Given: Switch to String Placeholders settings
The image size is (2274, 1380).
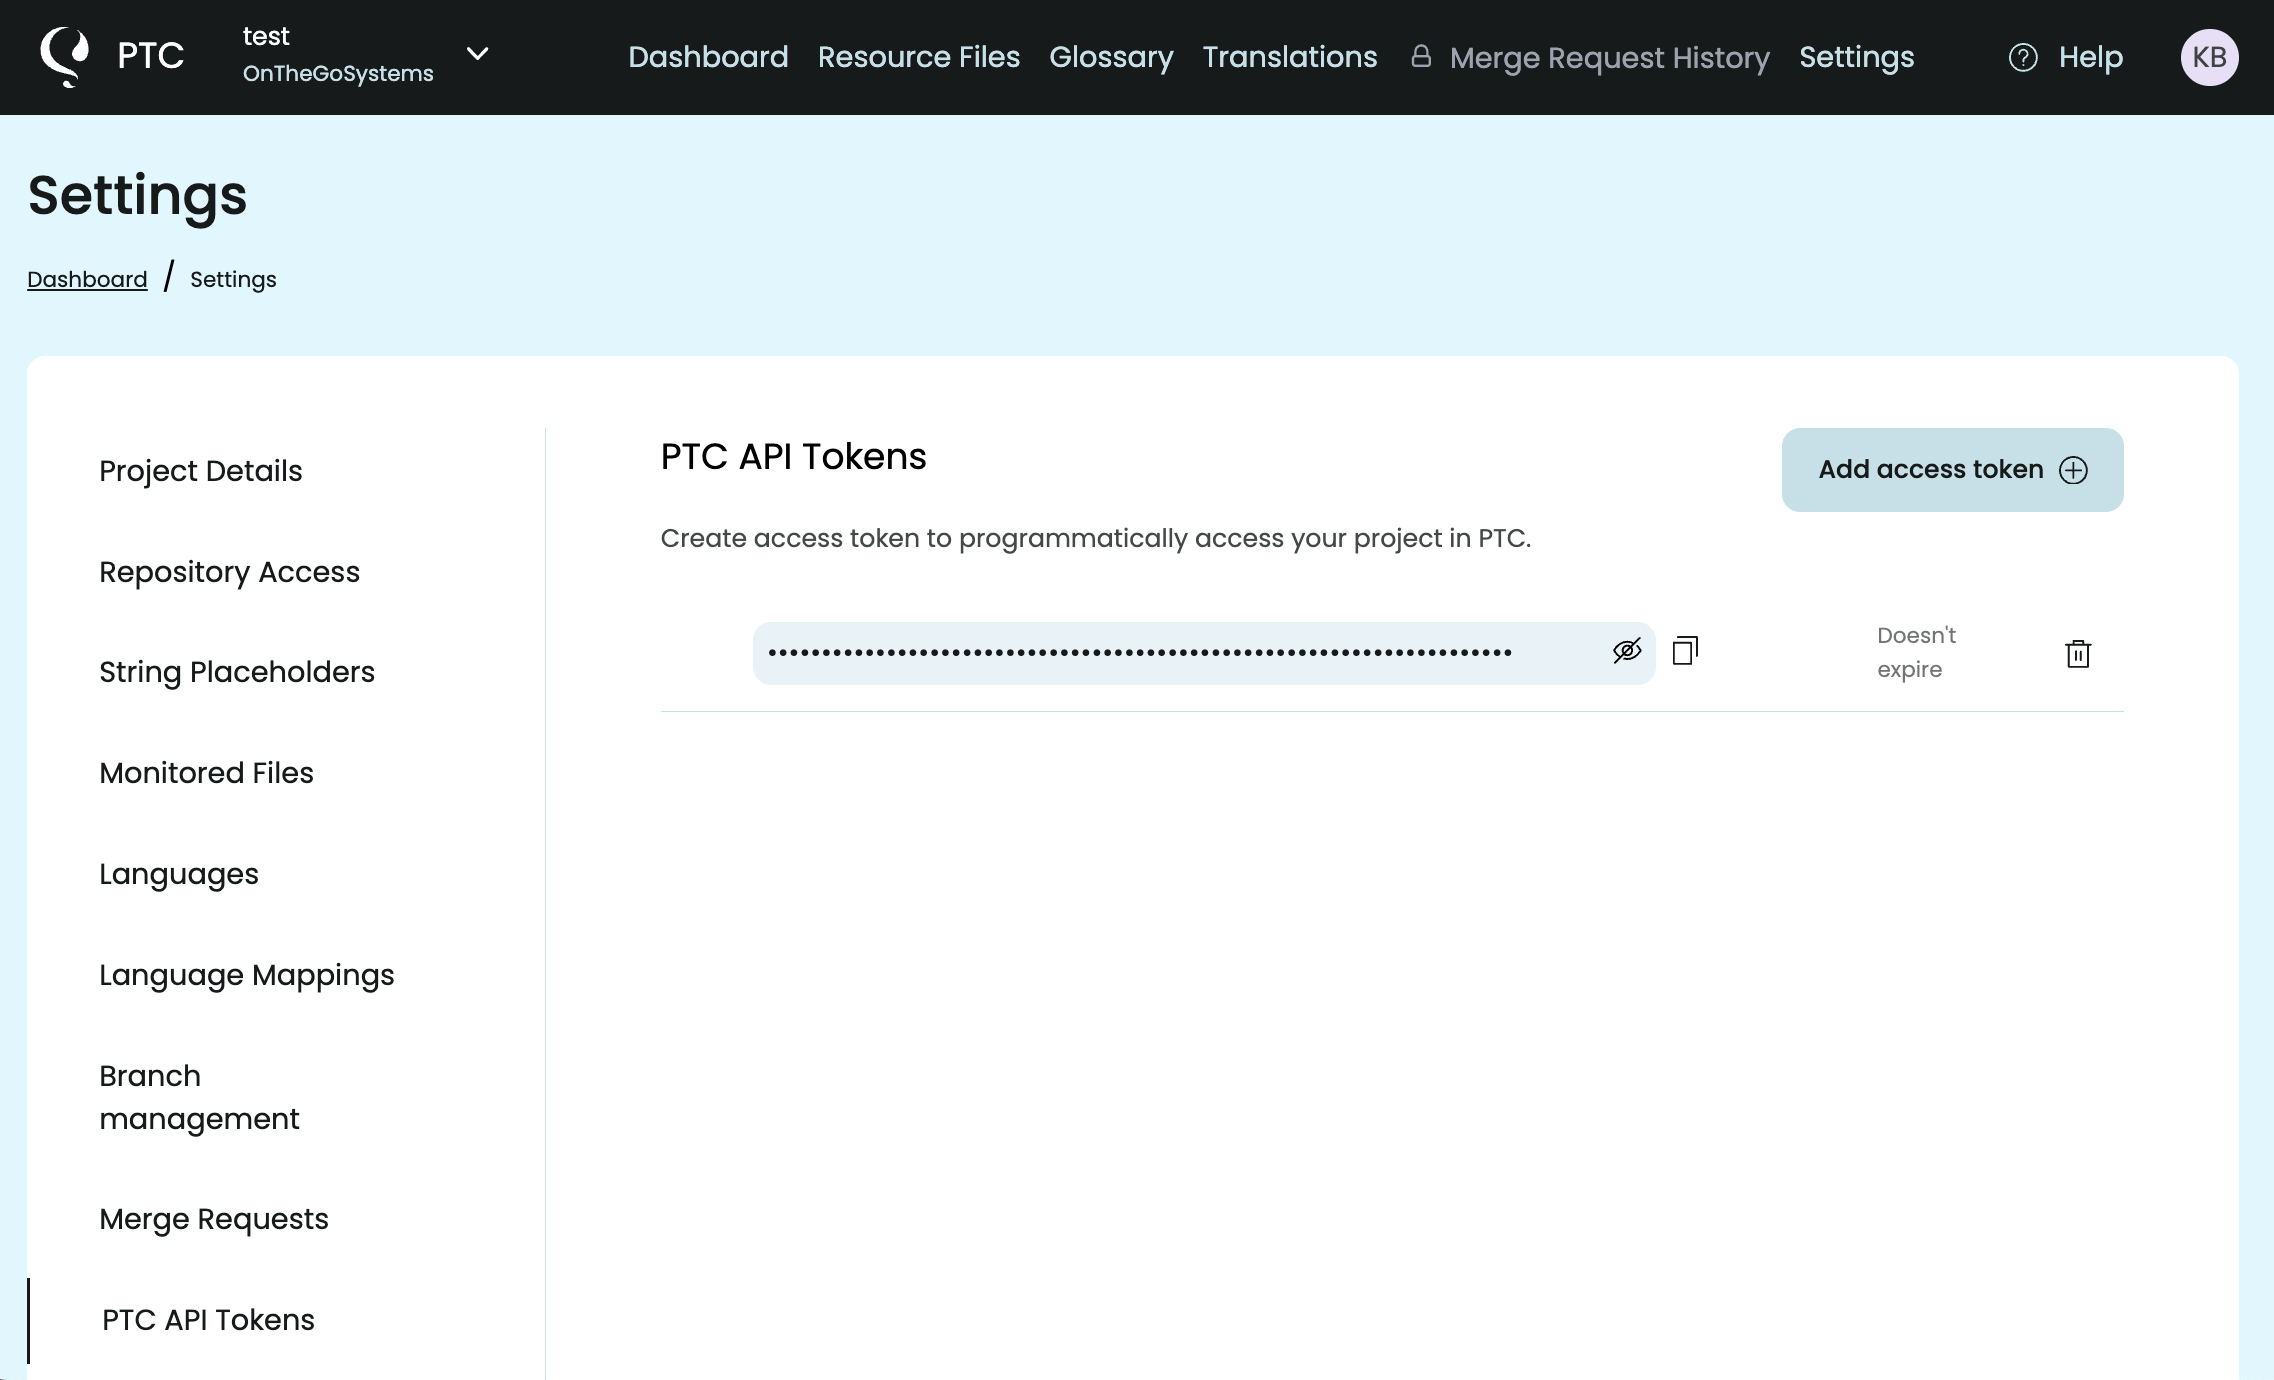Looking at the screenshot, I should pos(237,672).
